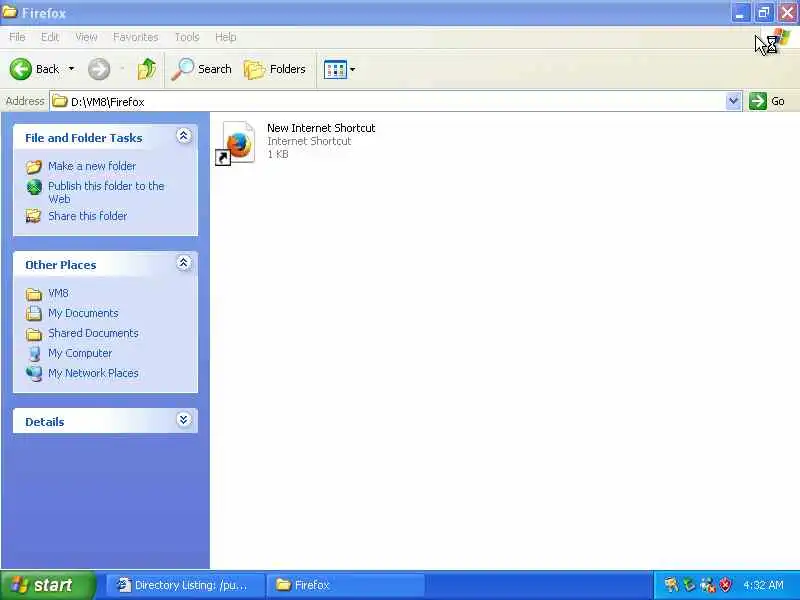Image resolution: width=800 pixels, height=600 pixels.
Task: Open the Views button menu
Action: [339, 69]
